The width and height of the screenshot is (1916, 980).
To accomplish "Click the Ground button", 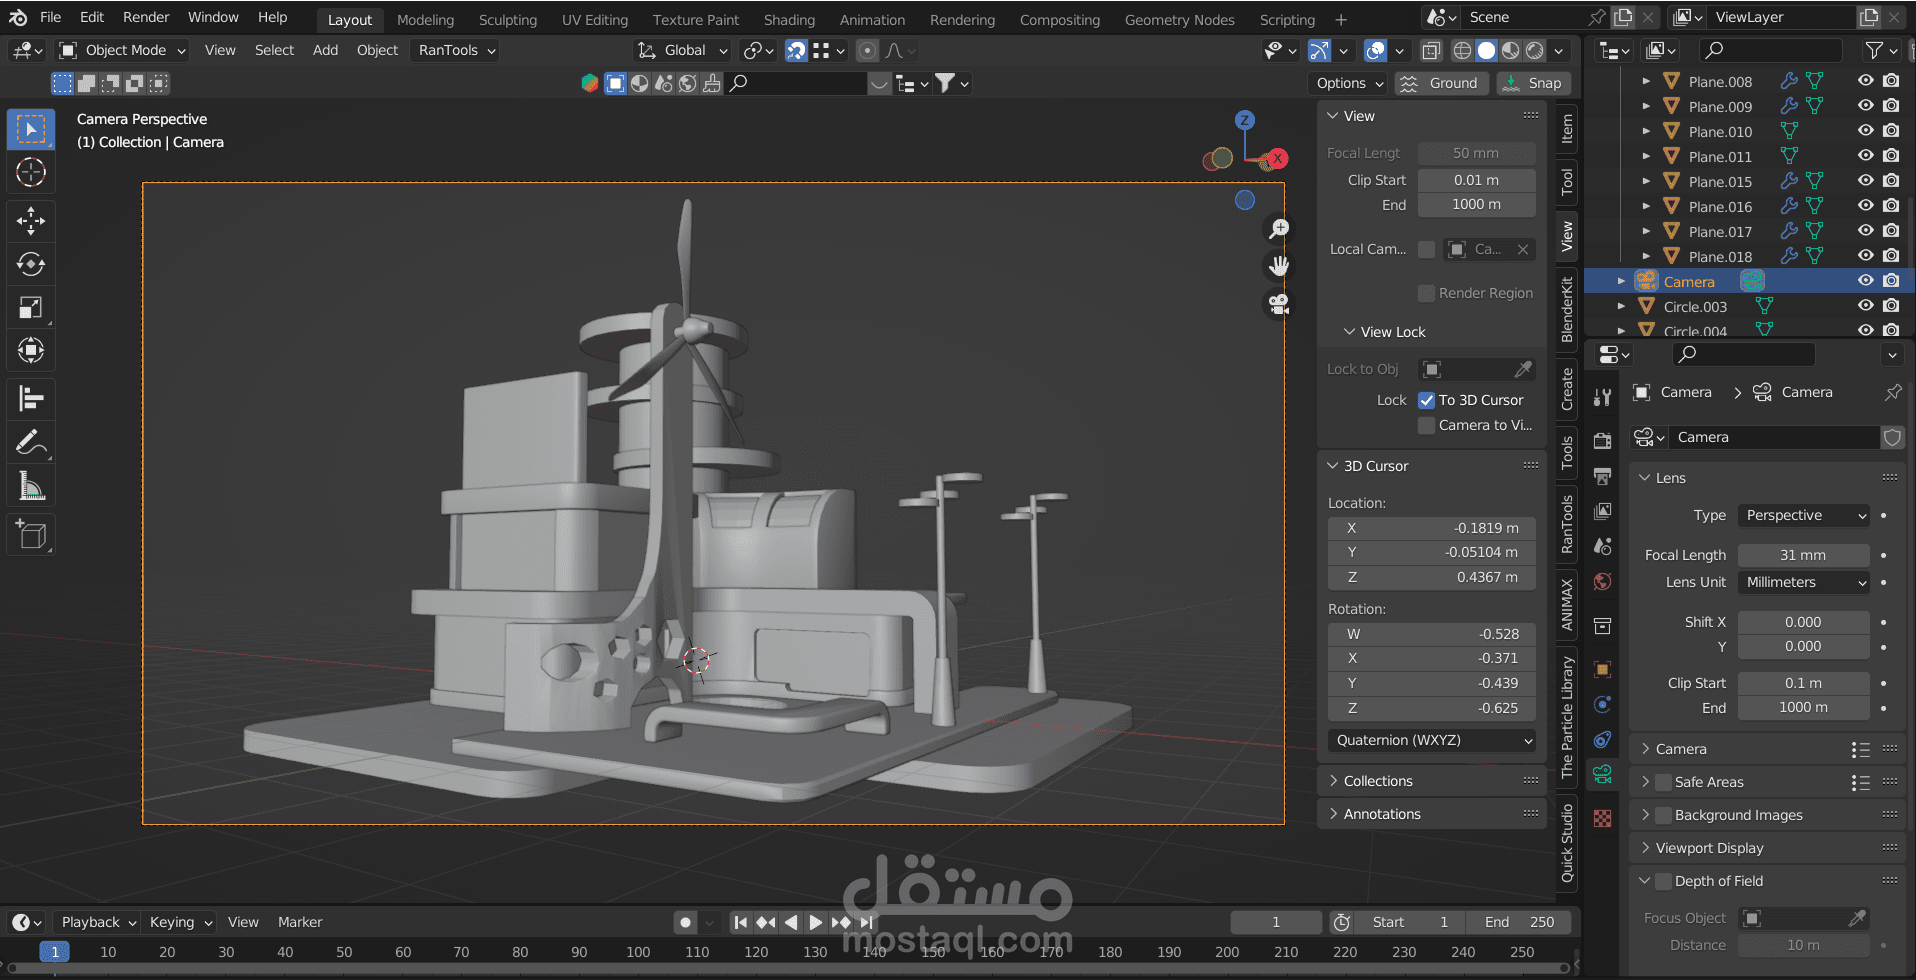I will click(1441, 83).
